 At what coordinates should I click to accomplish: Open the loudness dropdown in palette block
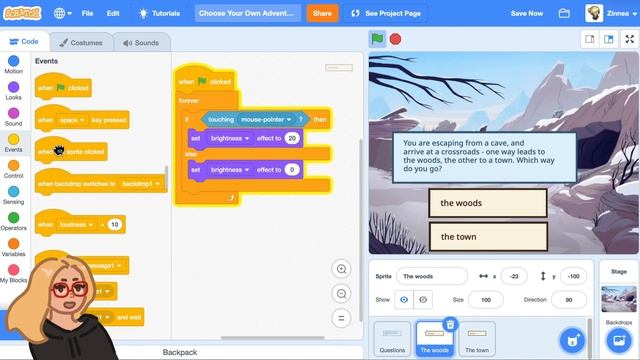pyautogui.click(x=76, y=224)
